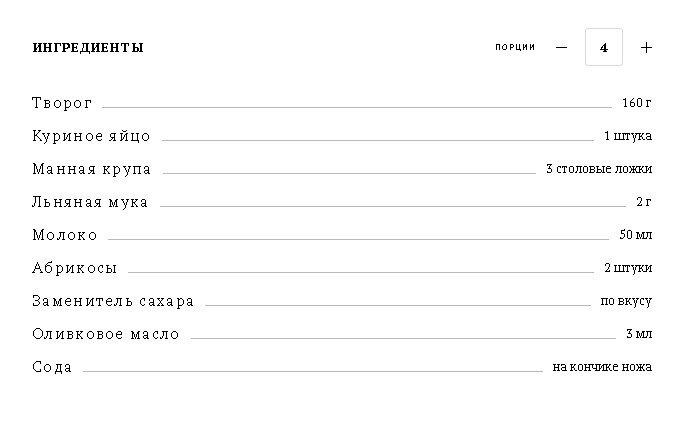Select the Творог ingredient name
Screen dimensions: 675x426
click(62, 103)
